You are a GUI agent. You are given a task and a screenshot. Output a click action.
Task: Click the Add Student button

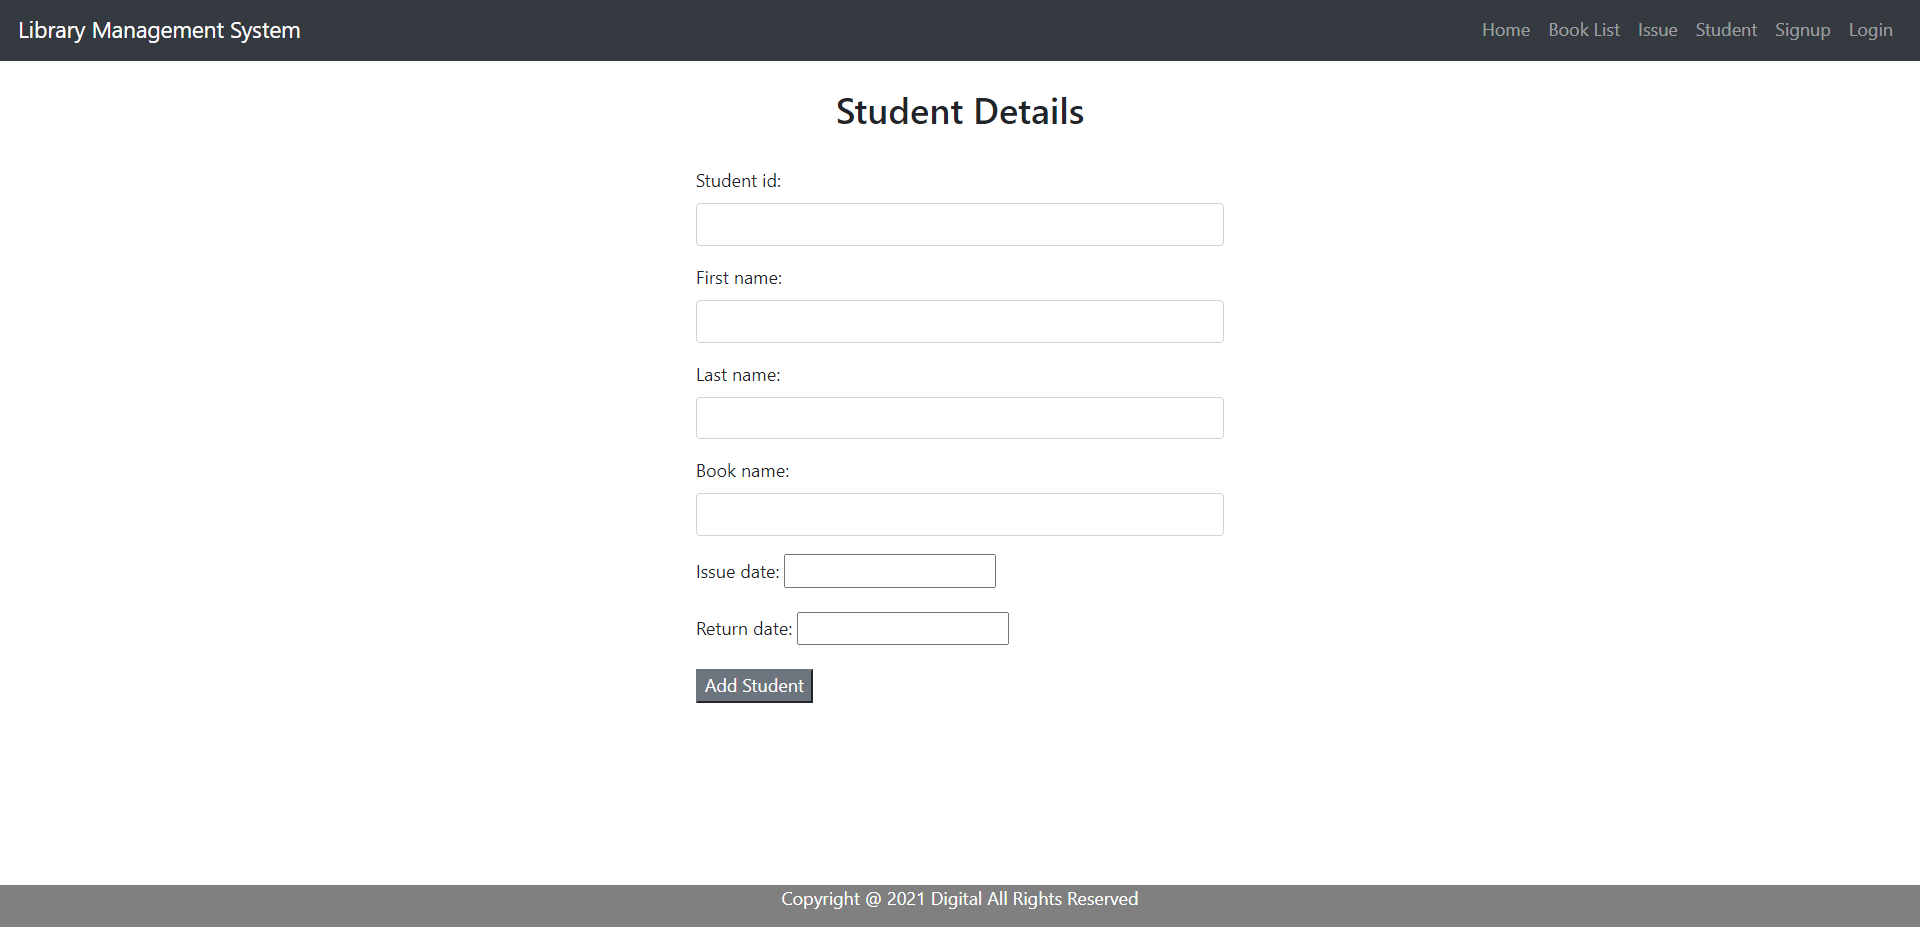pos(753,685)
